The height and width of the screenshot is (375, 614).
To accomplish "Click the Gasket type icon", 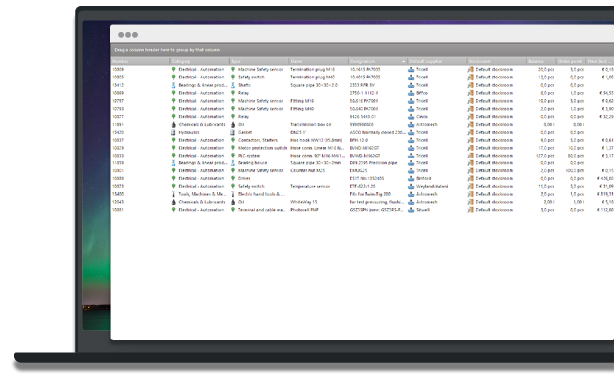I will click(x=233, y=132).
